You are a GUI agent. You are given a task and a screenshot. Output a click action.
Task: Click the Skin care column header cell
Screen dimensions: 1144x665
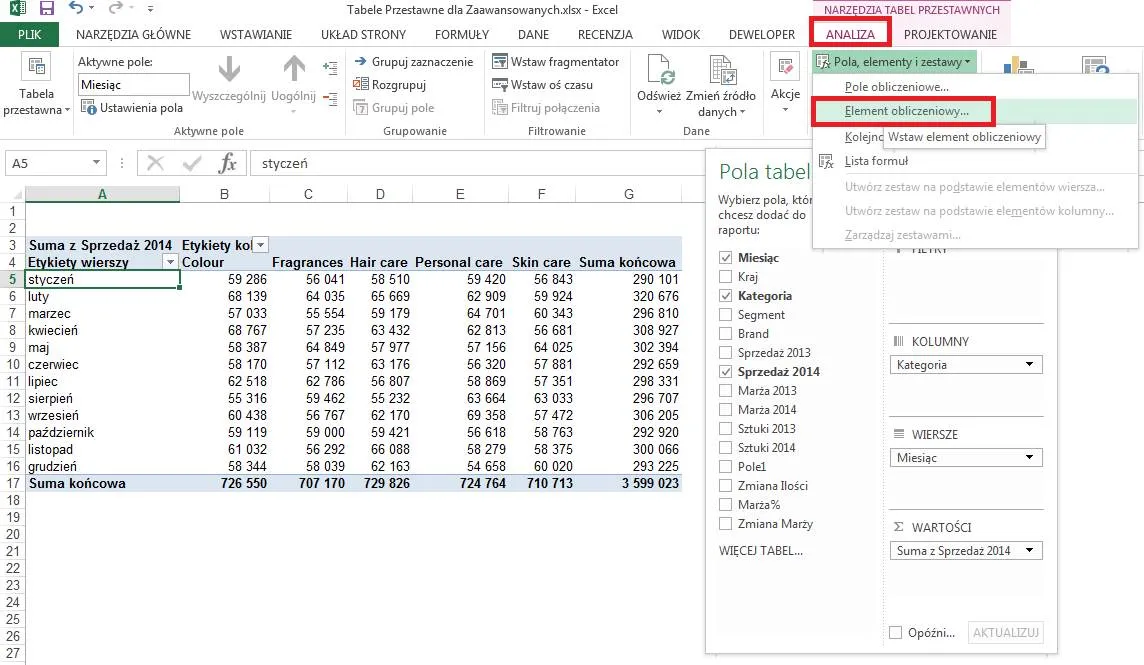[x=541, y=262]
